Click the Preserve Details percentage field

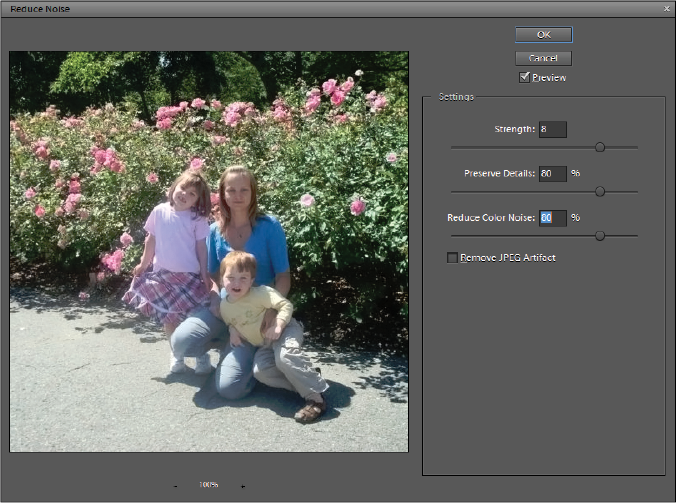tap(552, 173)
